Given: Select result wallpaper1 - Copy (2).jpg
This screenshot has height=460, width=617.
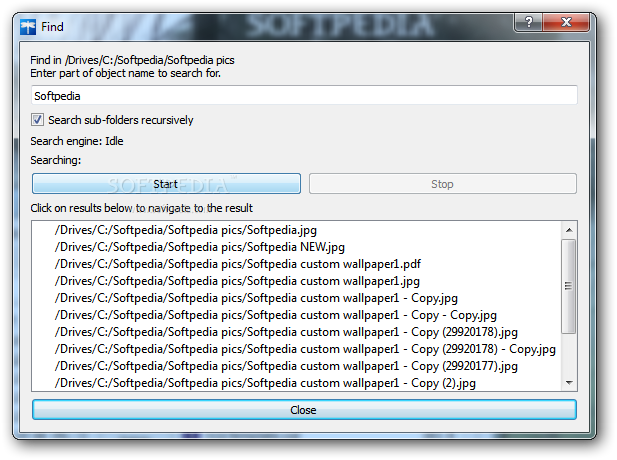Looking at the screenshot, I should click(265, 382).
